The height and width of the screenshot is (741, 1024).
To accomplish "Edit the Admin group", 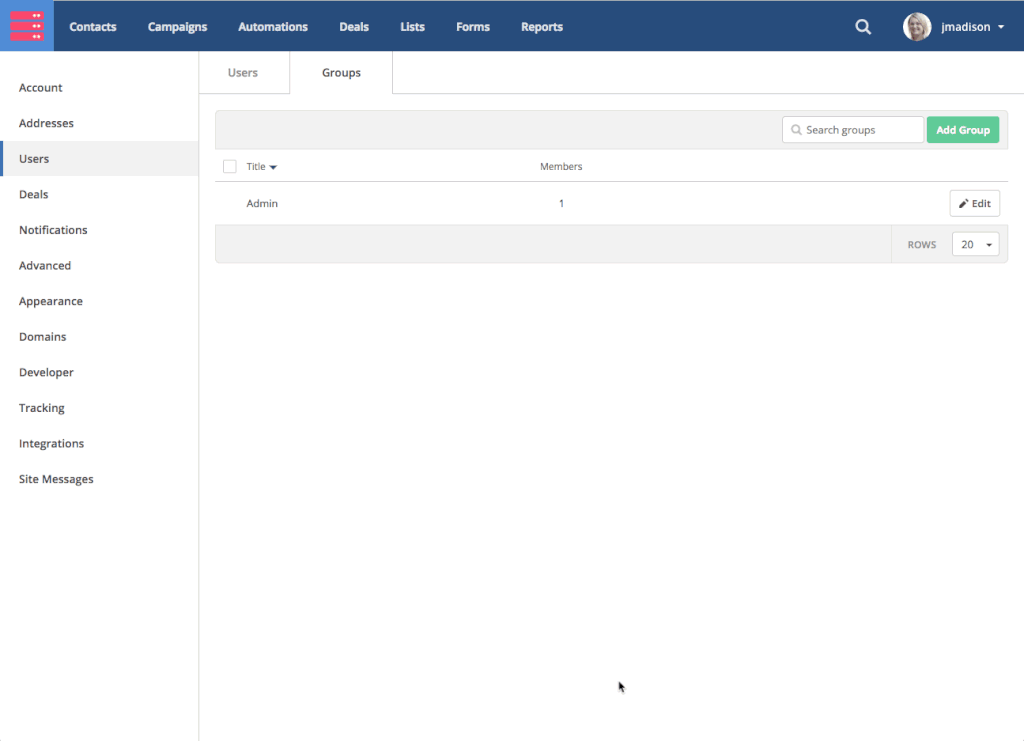I will click(974, 203).
